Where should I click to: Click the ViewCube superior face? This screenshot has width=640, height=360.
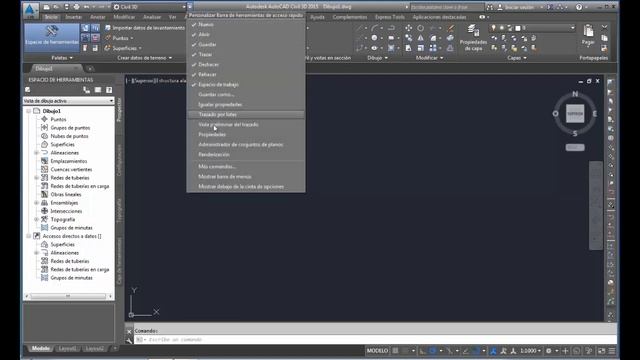point(575,113)
